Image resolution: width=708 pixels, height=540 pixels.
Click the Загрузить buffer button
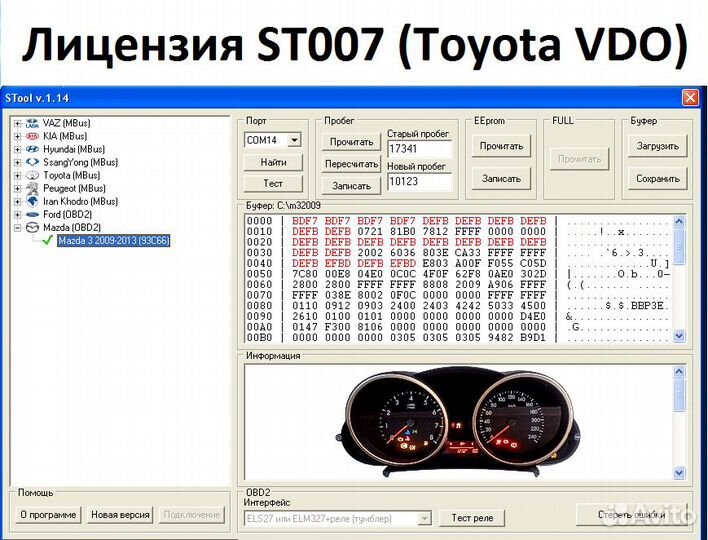(x=657, y=146)
